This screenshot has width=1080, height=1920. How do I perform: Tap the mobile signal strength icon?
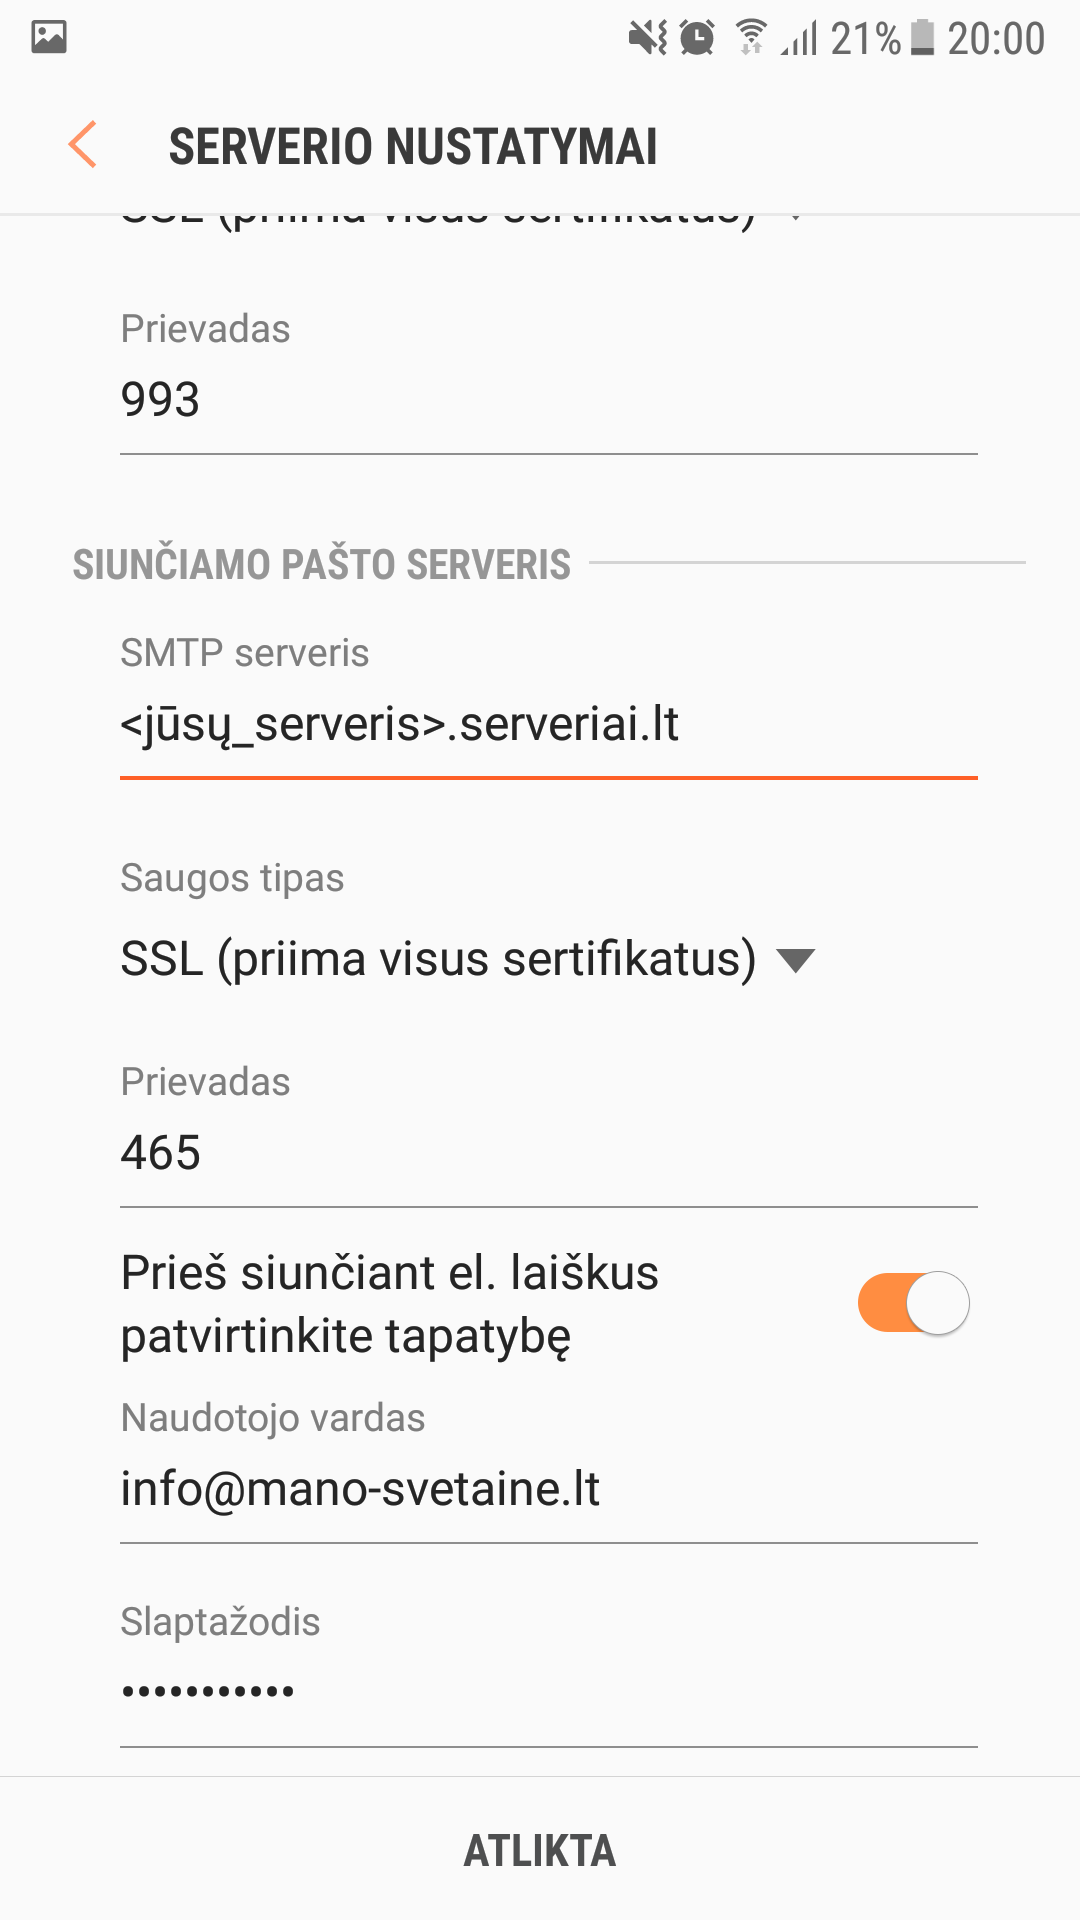[x=800, y=40]
